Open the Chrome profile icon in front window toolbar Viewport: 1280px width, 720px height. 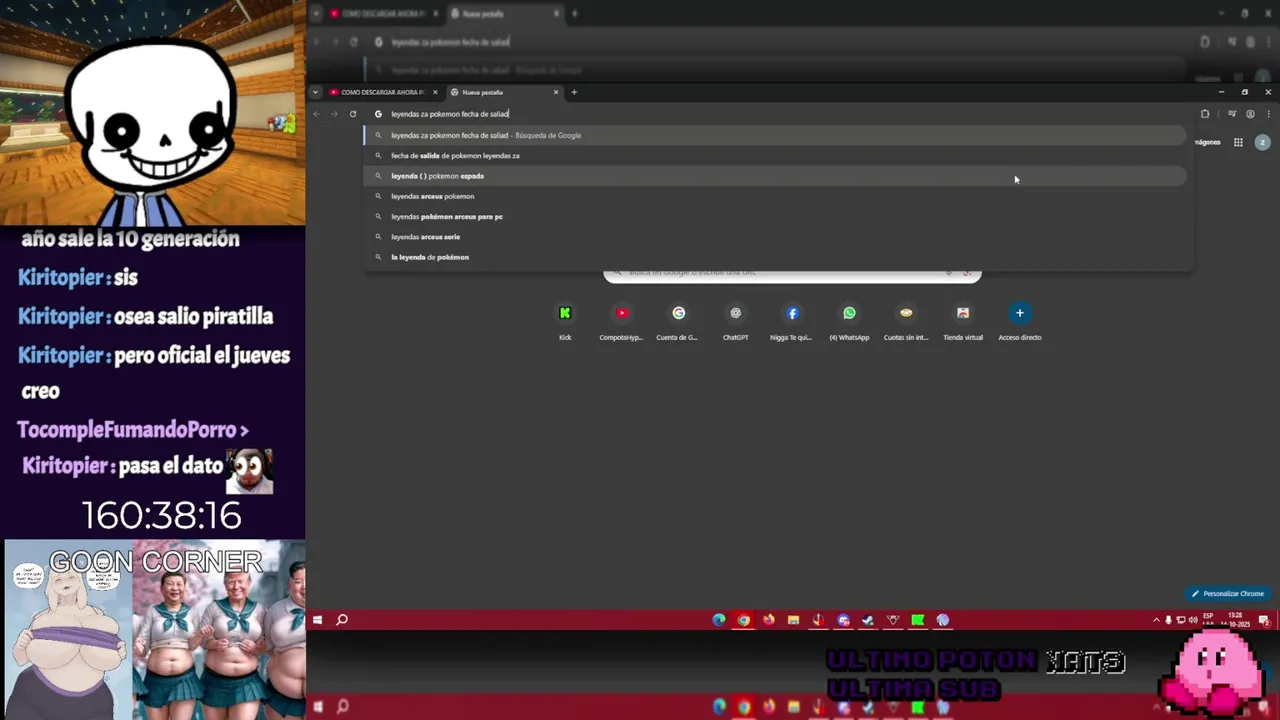pyautogui.click(x=1250, y=114)
